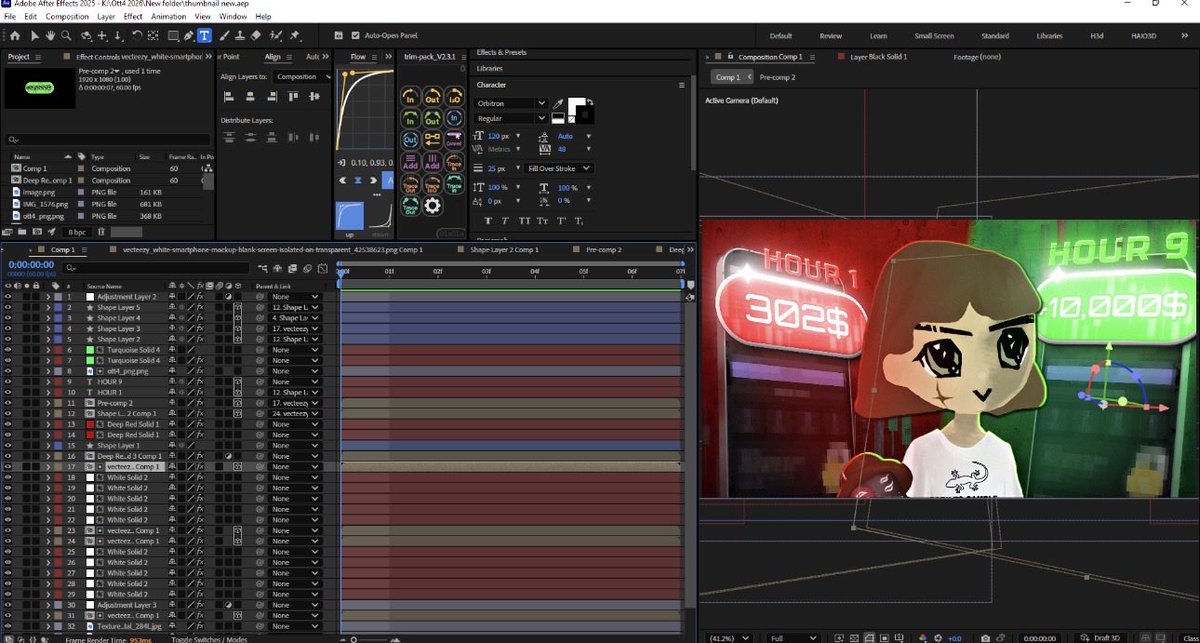This screenshot has width=1200, height=643.
Task: Open font family dropdown showing Orbitron
Action: 512,103
